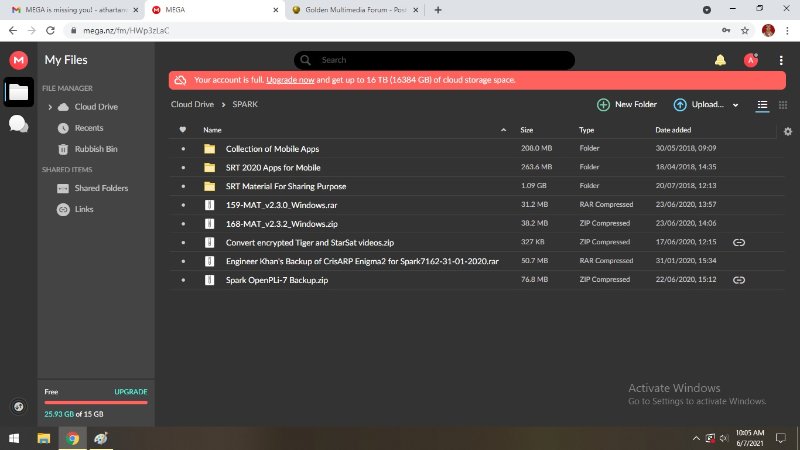800x450 pixels.
Task: Switch to thumbnail grid view
Action: click(x=783, y=105)
